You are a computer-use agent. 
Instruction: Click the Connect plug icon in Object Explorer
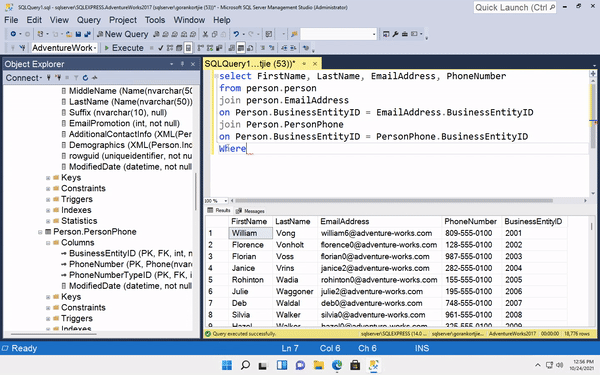[49, 78]
